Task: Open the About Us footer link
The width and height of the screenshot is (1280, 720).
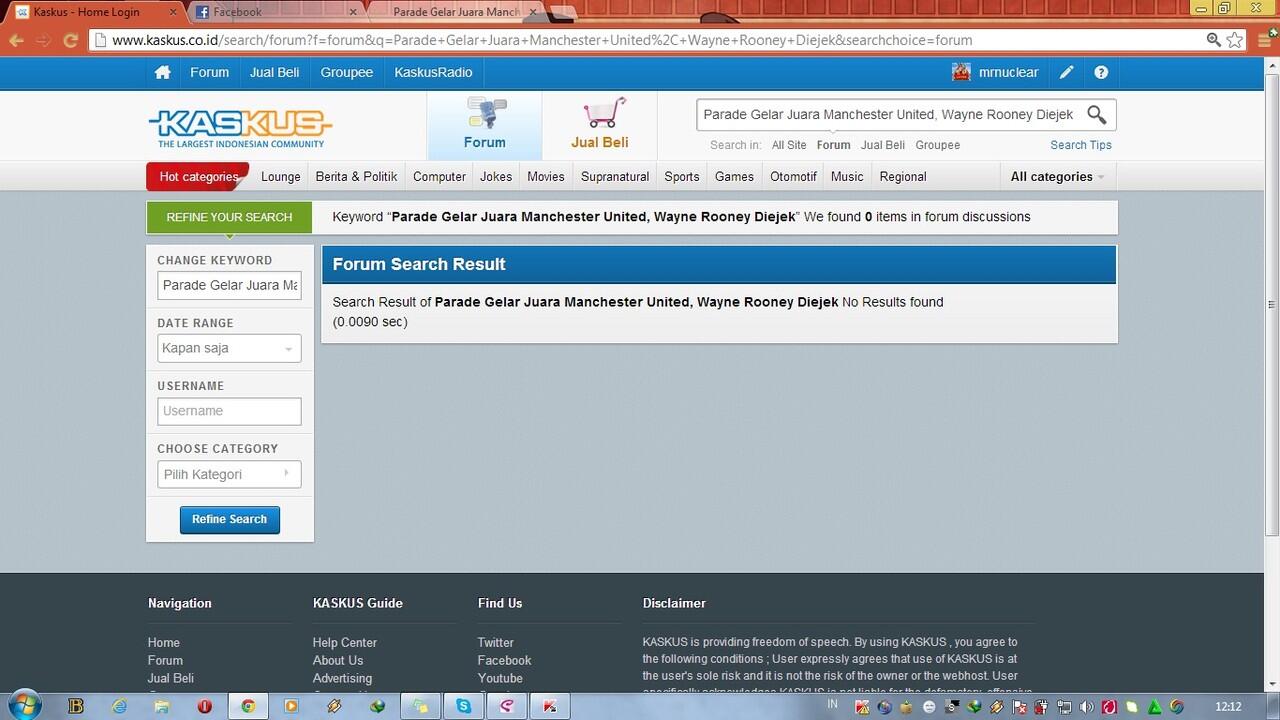Action: (338, 661)
